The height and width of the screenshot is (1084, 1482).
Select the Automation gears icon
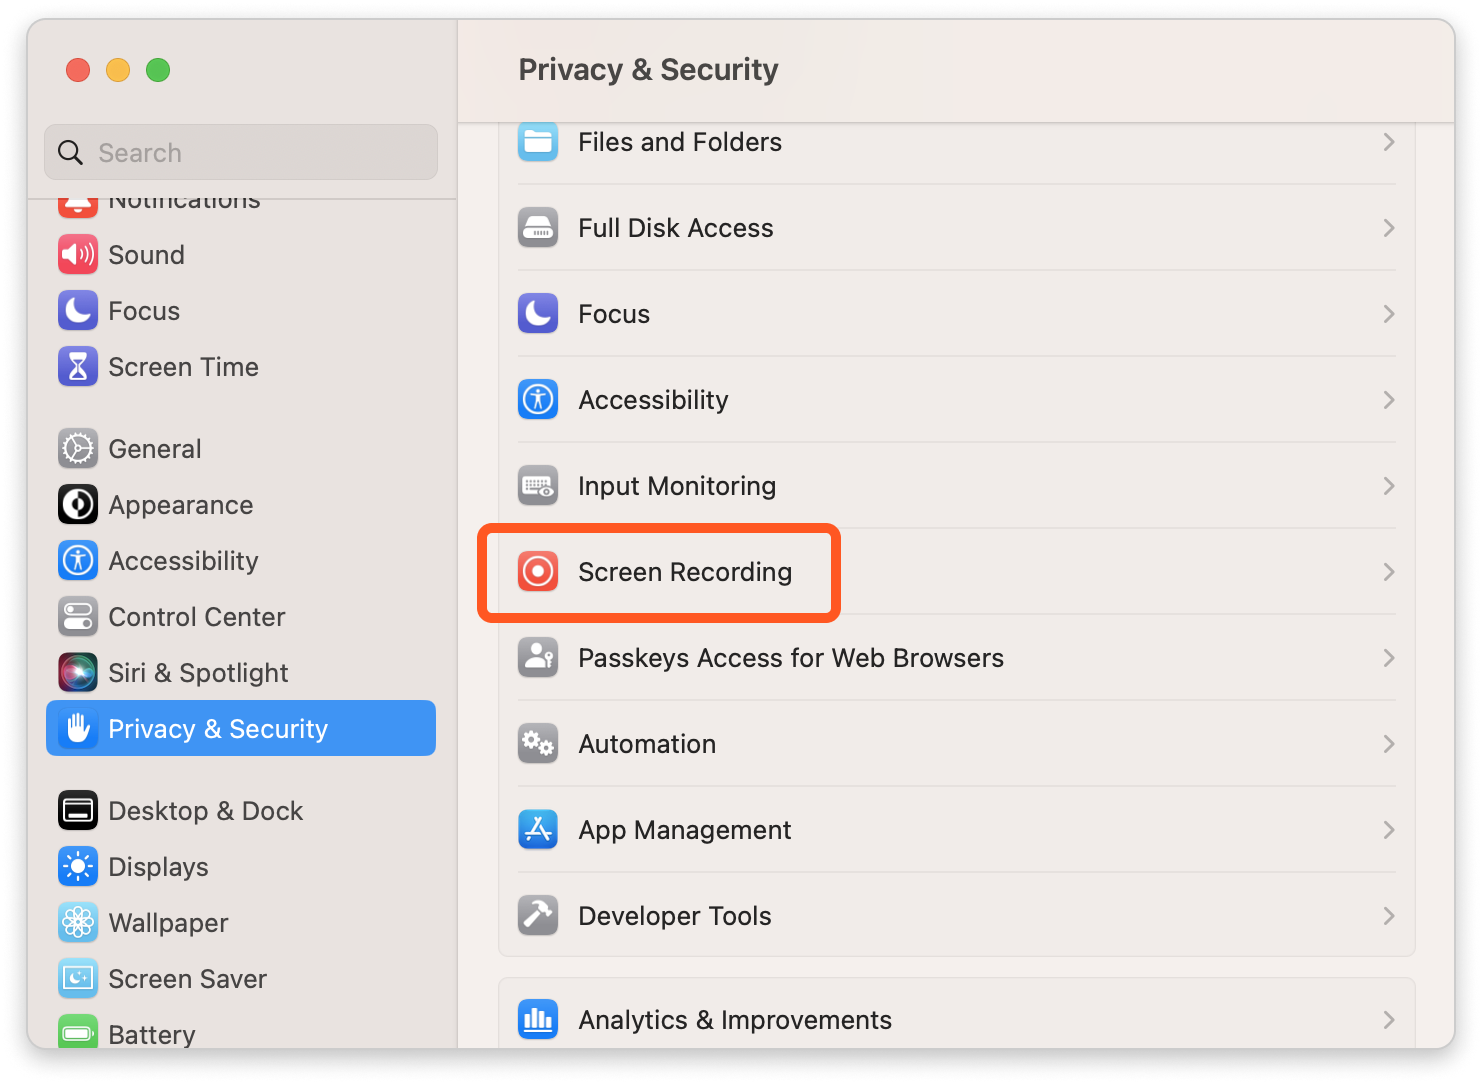(538, 743)
